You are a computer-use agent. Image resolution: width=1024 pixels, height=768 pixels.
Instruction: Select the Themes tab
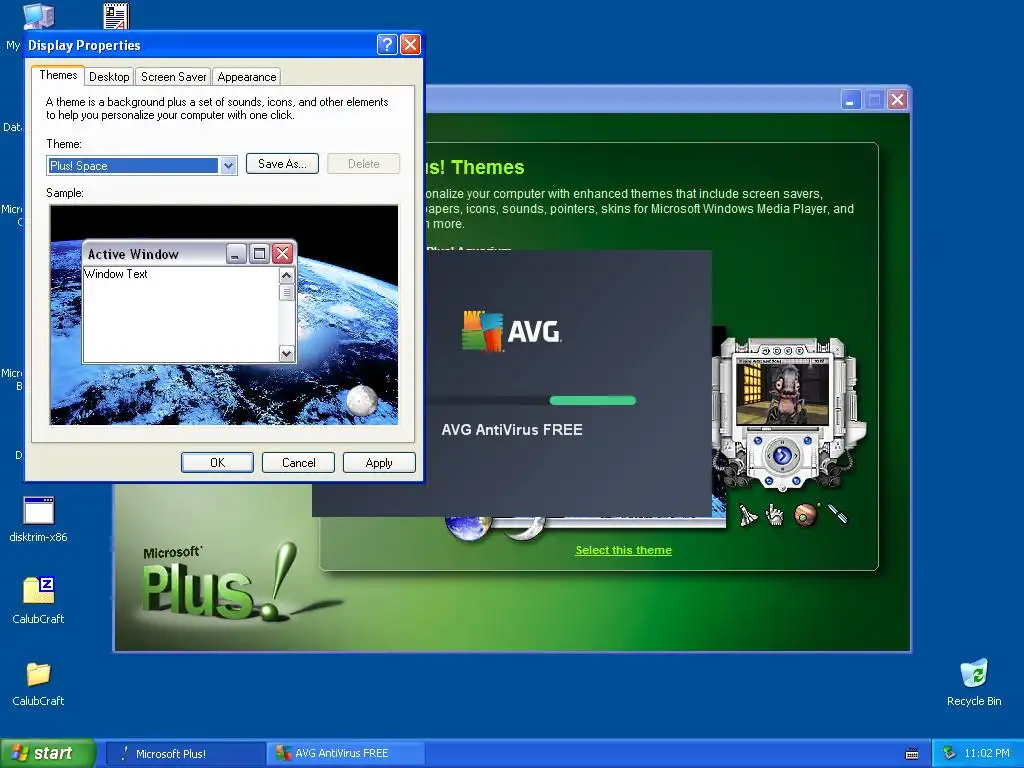(58, 75)
